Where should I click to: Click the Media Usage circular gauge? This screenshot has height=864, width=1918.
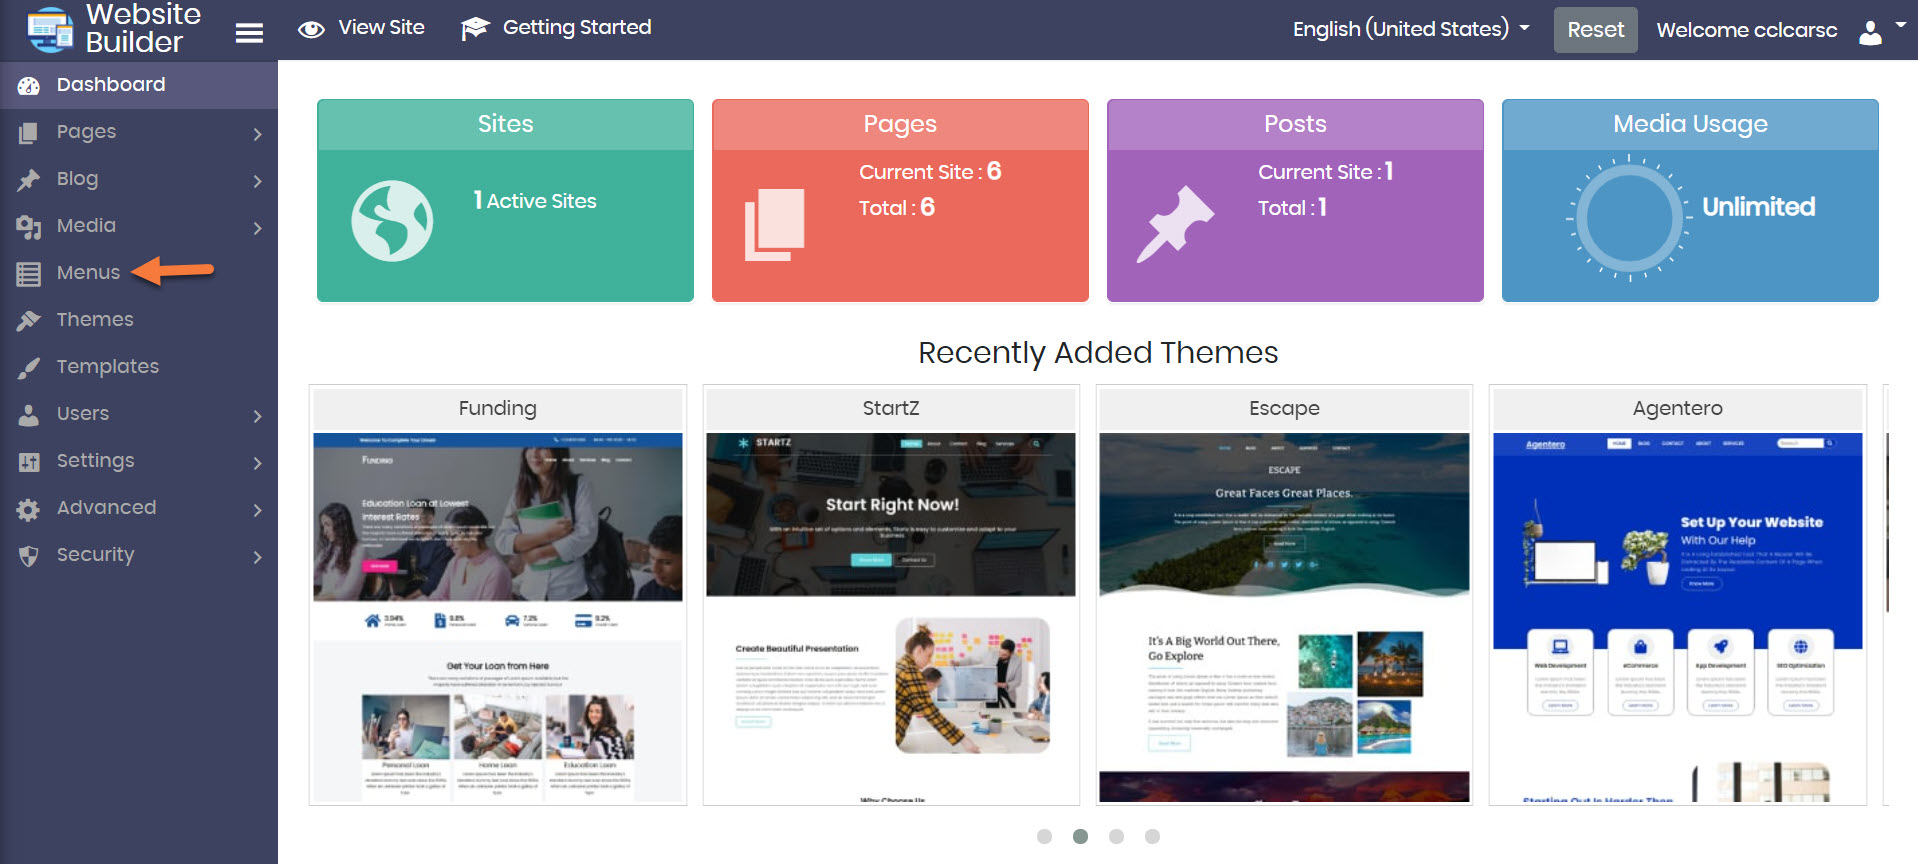[1629, 218]
